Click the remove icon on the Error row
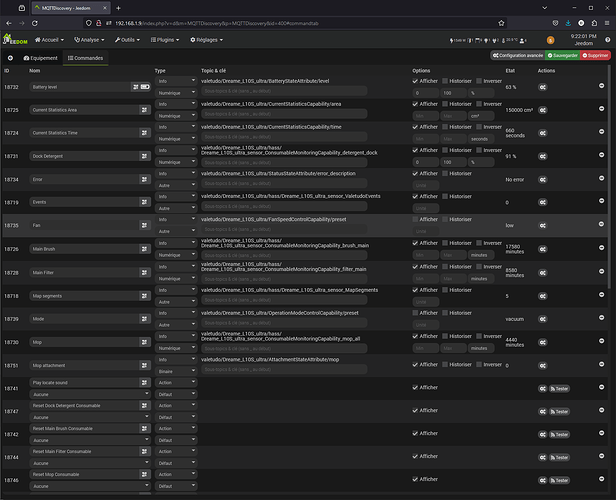Screen dimensions: 616x500 point(601,178)
